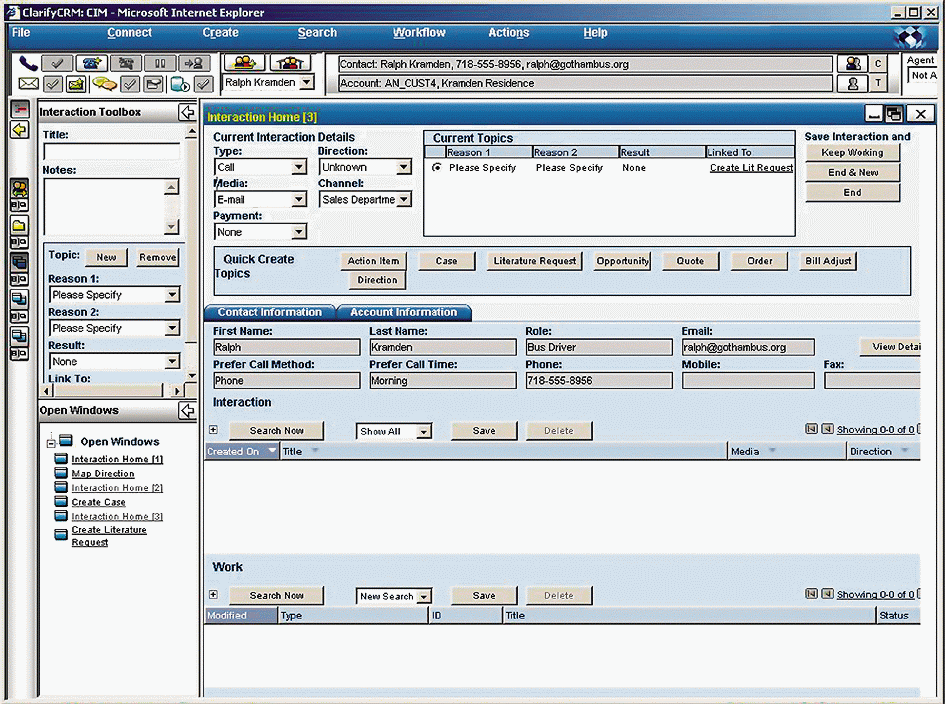Image resolution: width=945 pixels, height=704 pixels.
Task: Click window icon beside Map Direction
Action: pos(61,473)
